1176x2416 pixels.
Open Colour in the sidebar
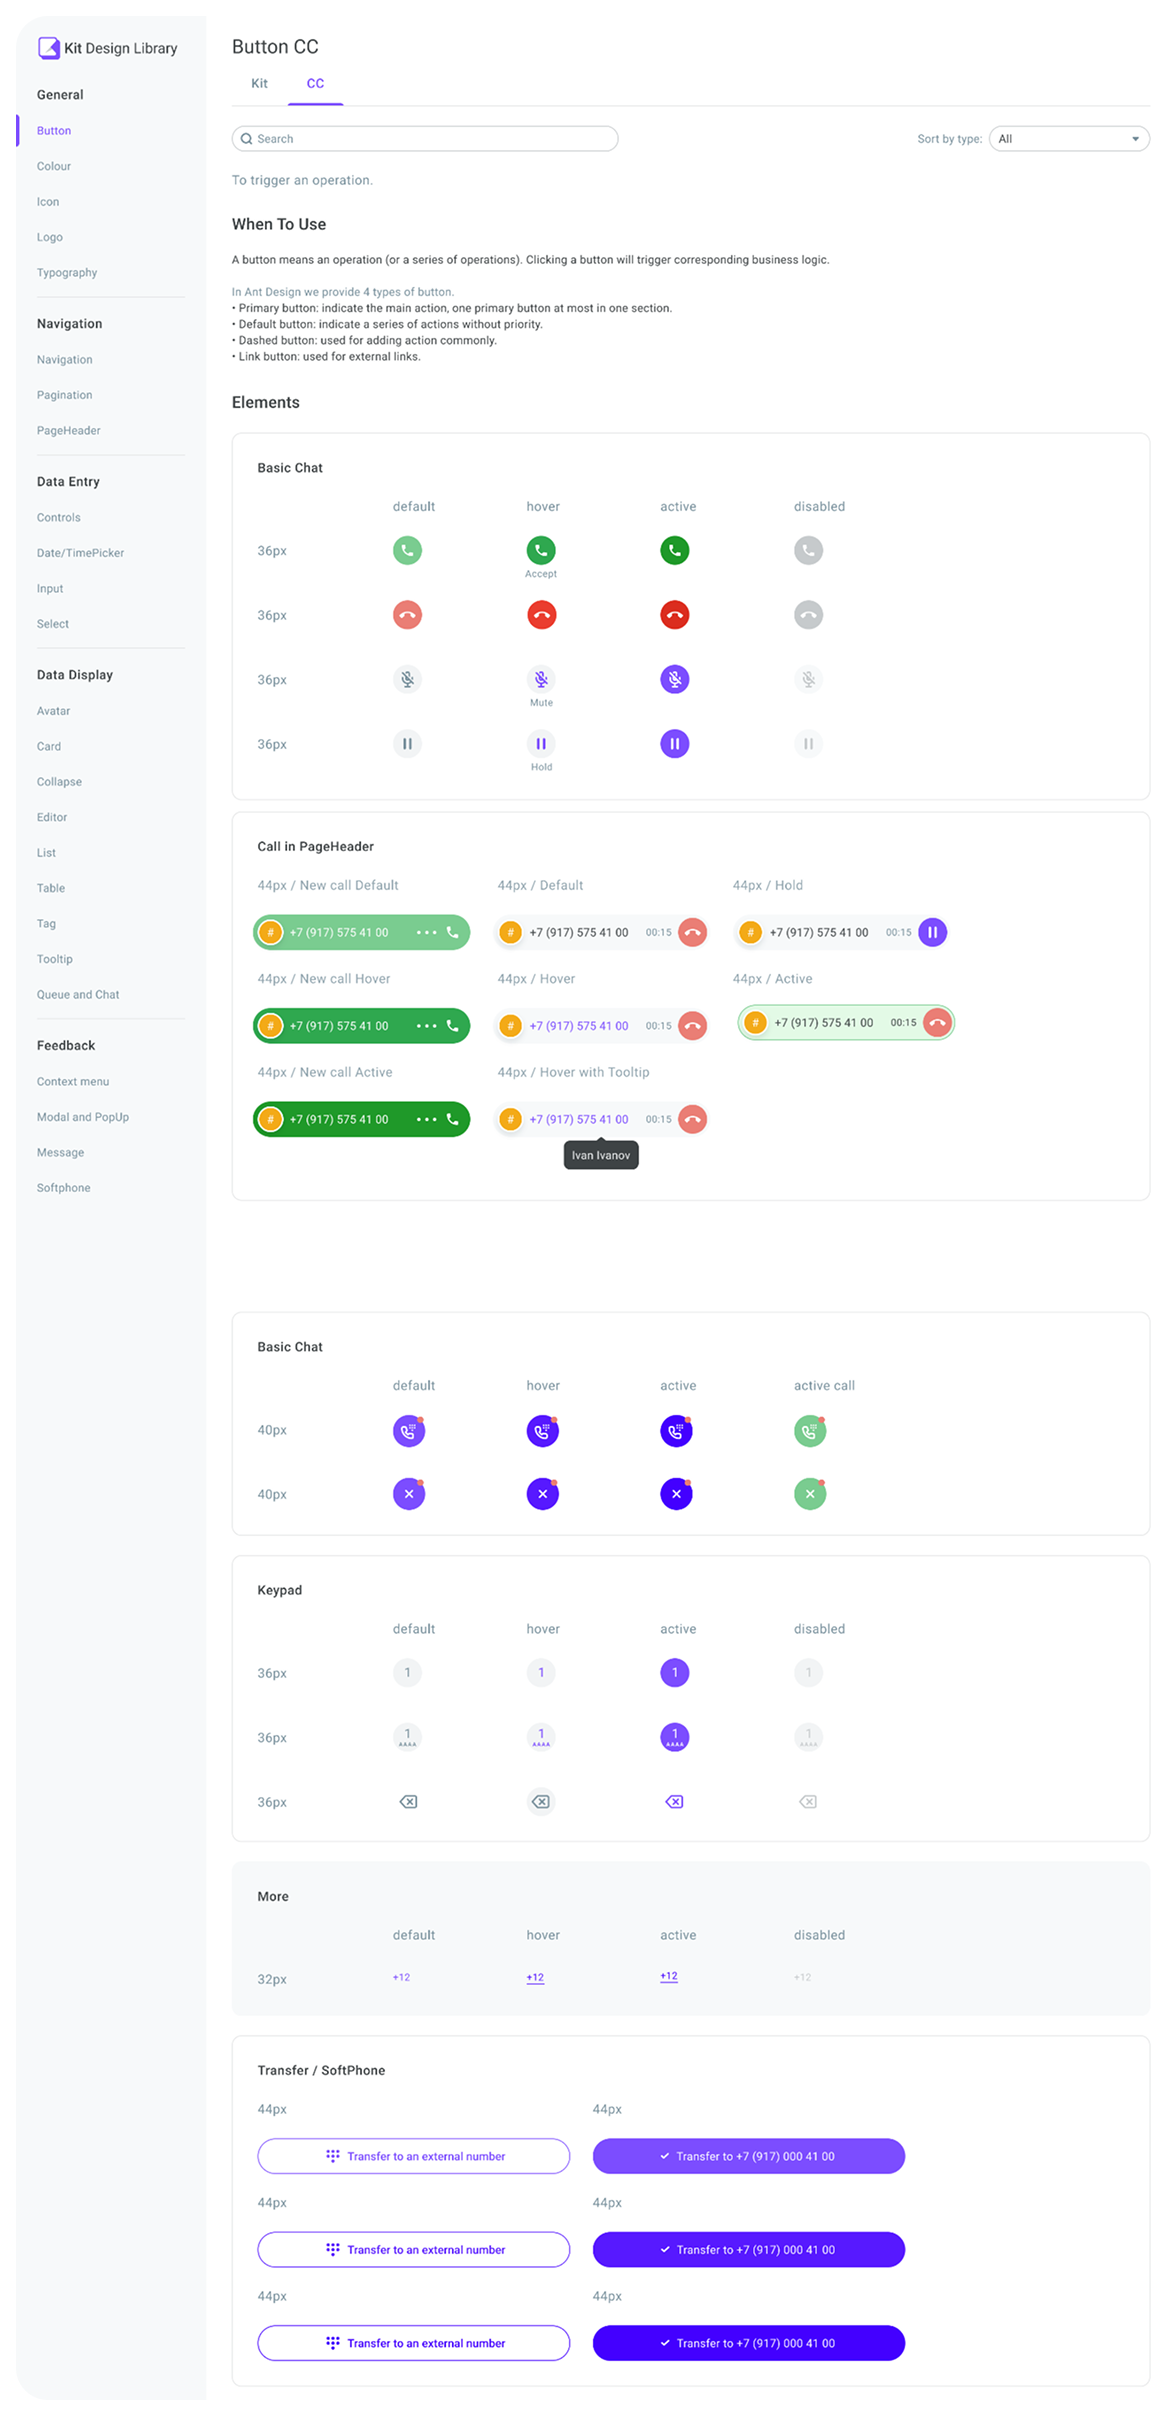(x=54, y=166)
